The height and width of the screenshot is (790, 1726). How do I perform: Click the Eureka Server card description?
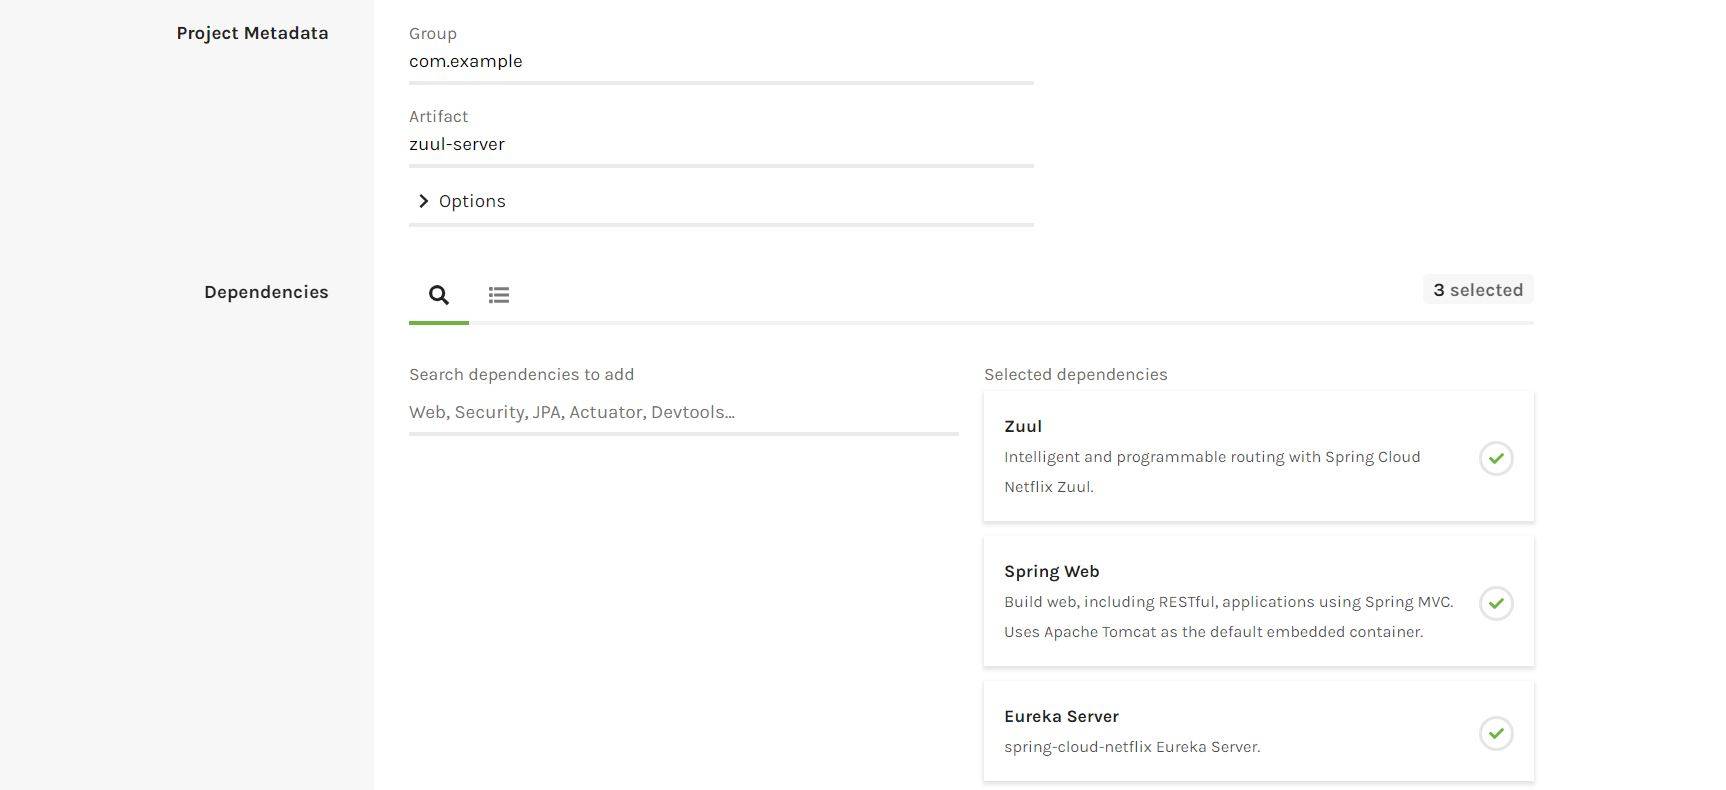click(x=1132, y=747)
